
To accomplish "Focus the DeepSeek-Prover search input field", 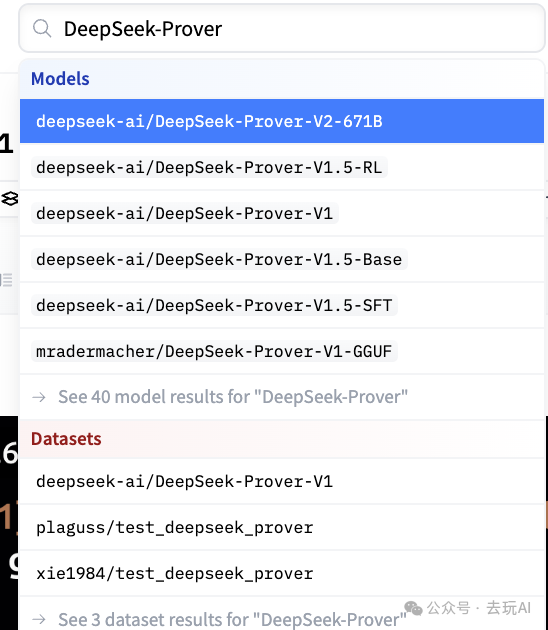I will [x=282, y=29].
